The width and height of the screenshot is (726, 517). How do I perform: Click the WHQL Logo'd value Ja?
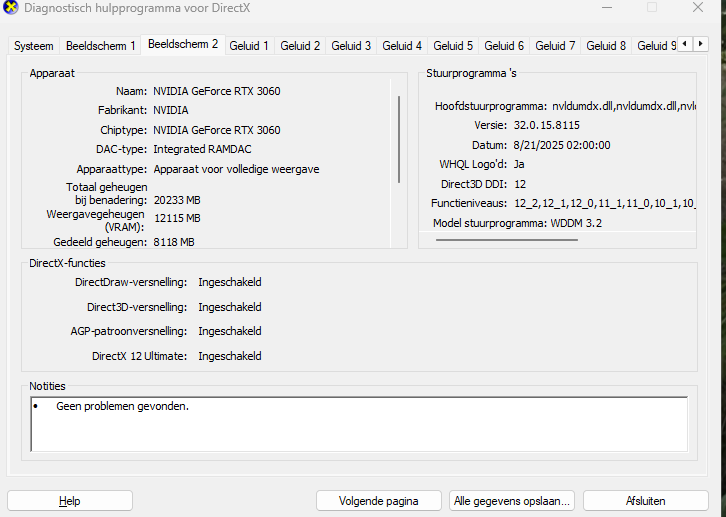519,164
